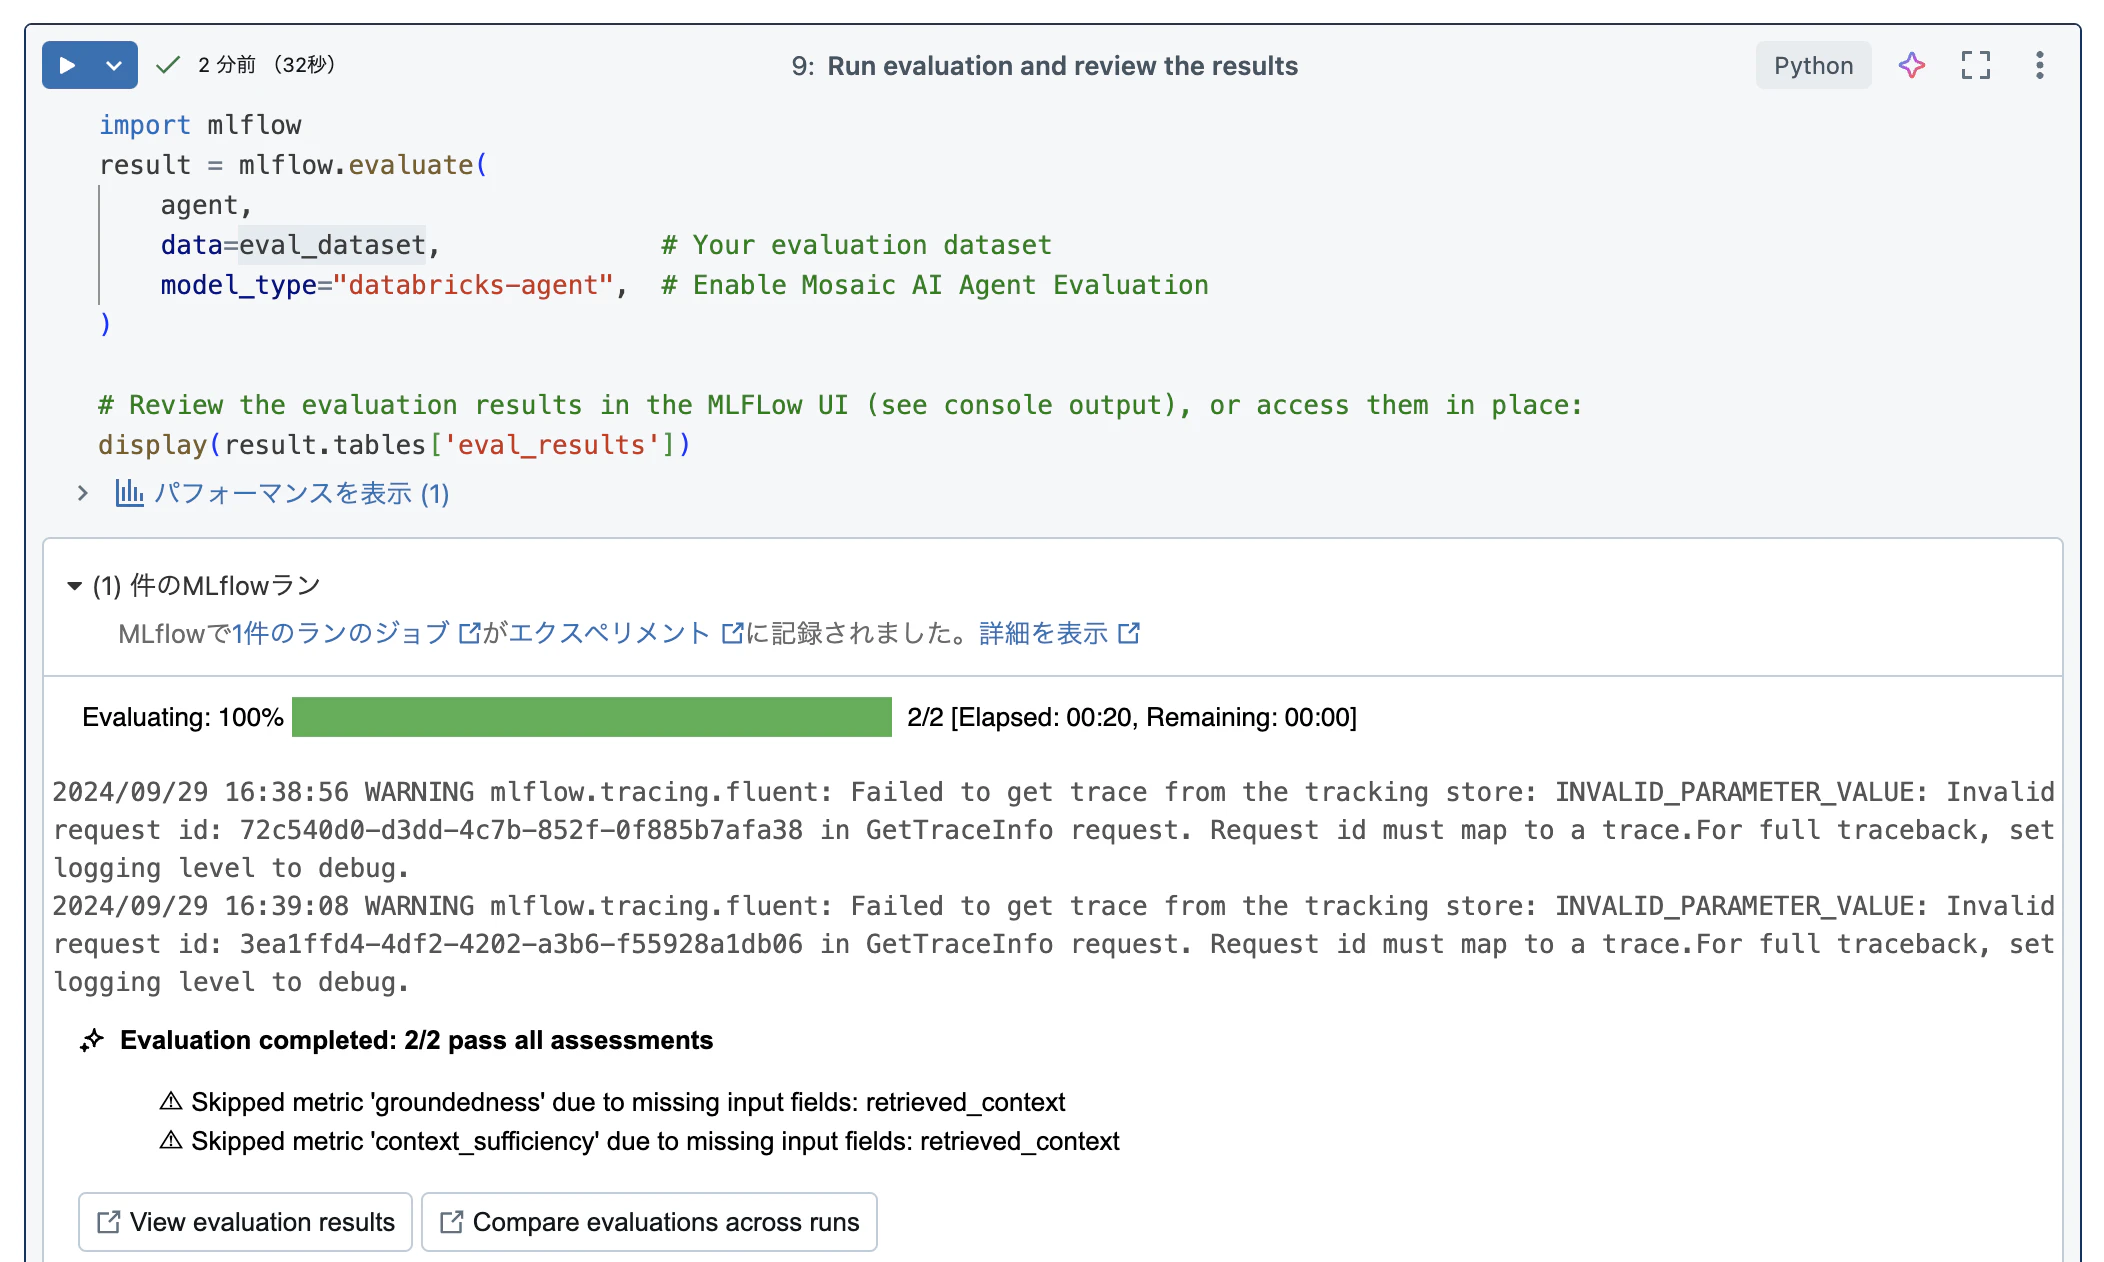The height and width of the screenshot is (1262, 2104).
Task: Click the green success checkmark icon
Action: (x=168, y=65)
